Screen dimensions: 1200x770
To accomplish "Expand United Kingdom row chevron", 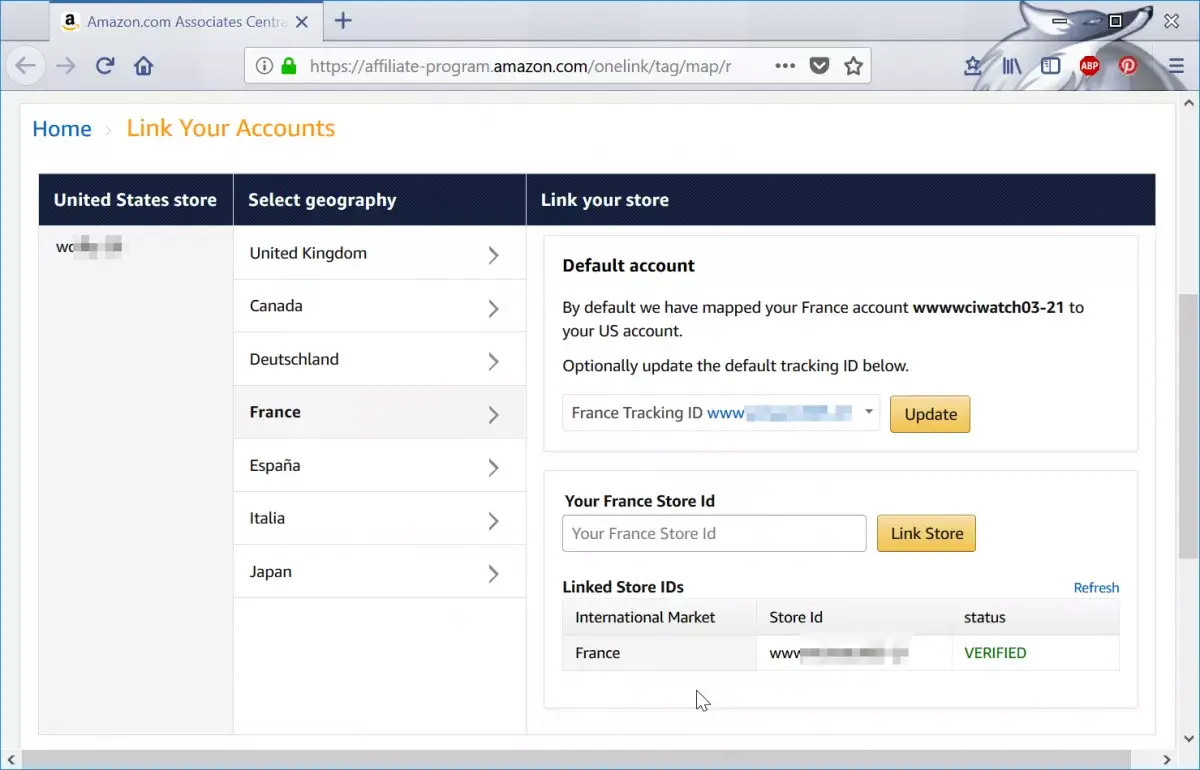I will [493, 255].
